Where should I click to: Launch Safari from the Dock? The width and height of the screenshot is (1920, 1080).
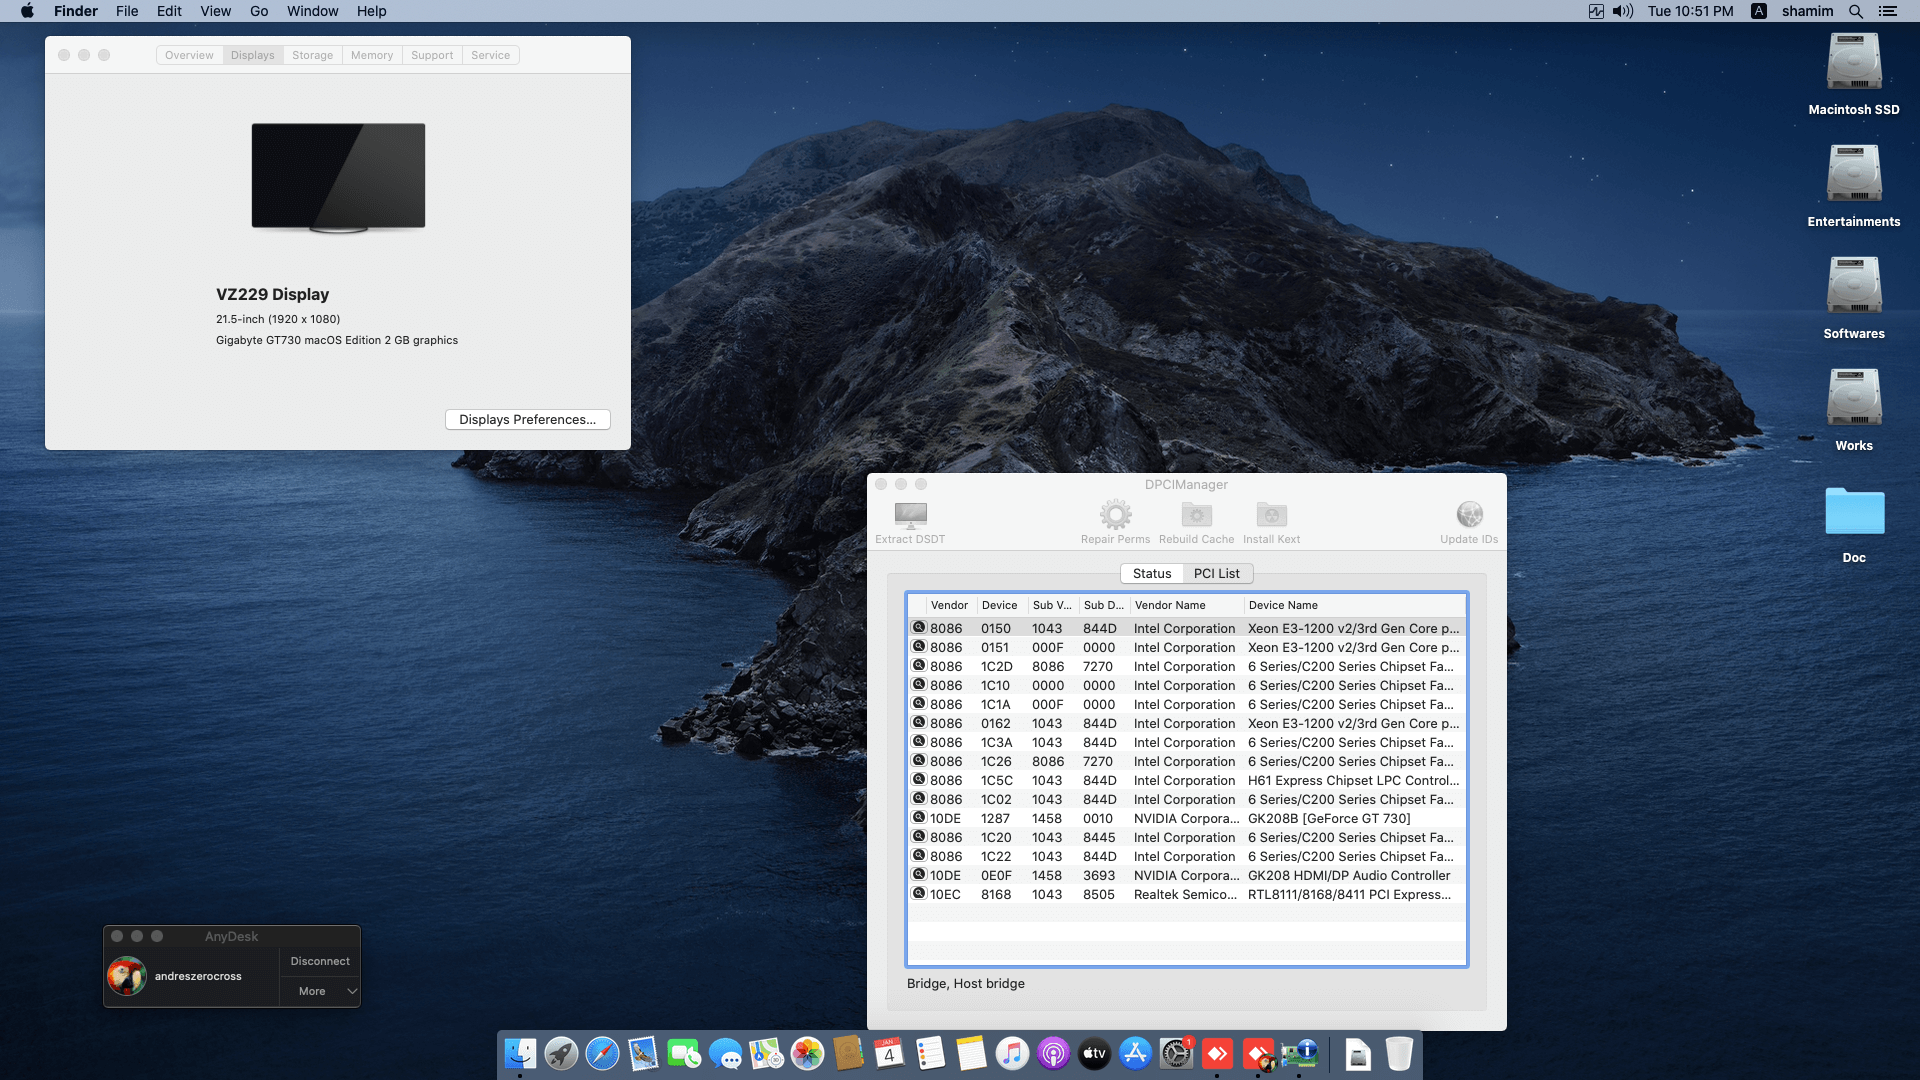tap(602, 1053)
